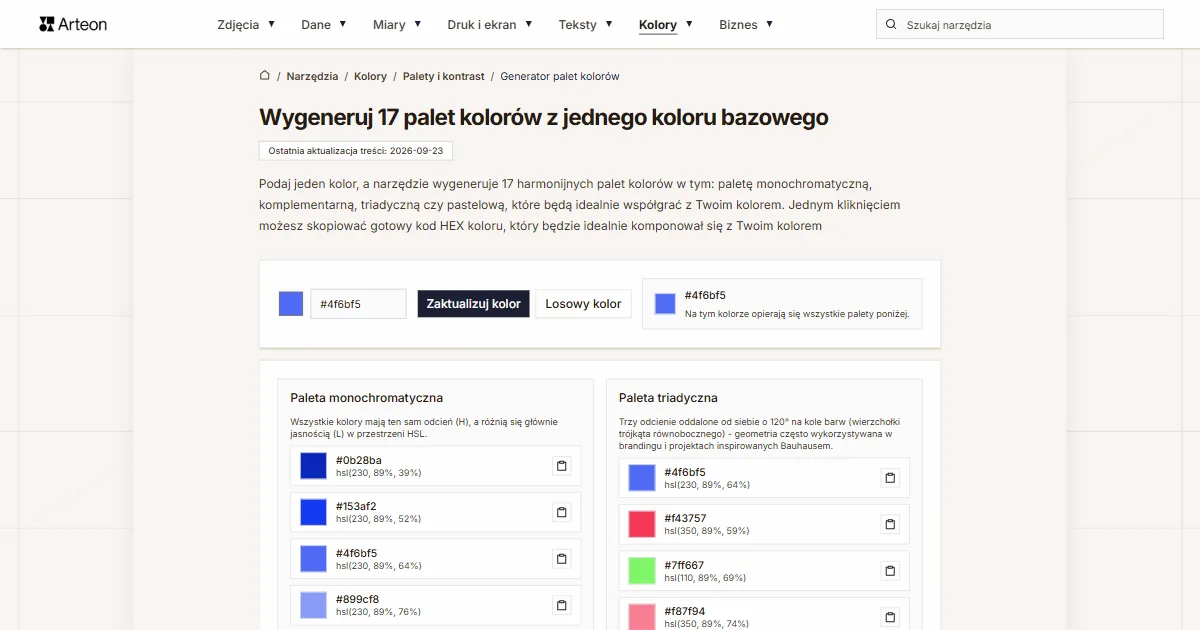Click the #f87f94 pink swatch
The width and height of the screenshot is (1200, 630).
tap(641, 617)
